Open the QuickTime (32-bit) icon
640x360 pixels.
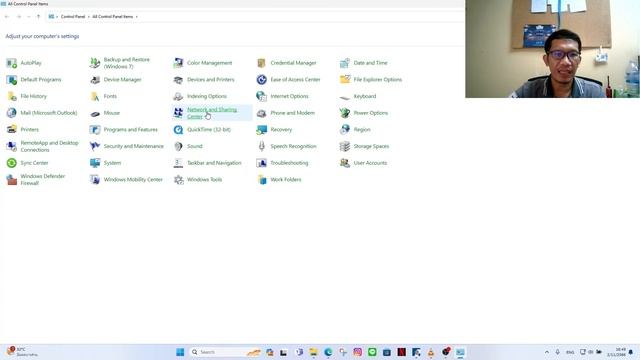point(178,130)
